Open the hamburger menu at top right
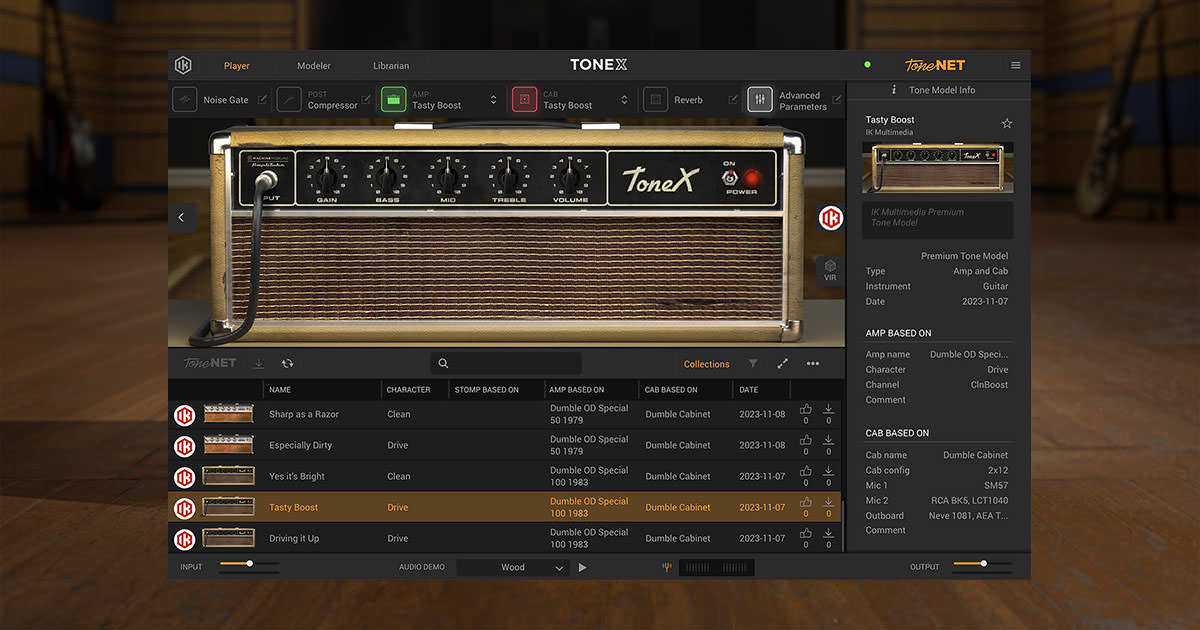The width and height of the screenshot is (1200, 630). [x=1016, y=66]
